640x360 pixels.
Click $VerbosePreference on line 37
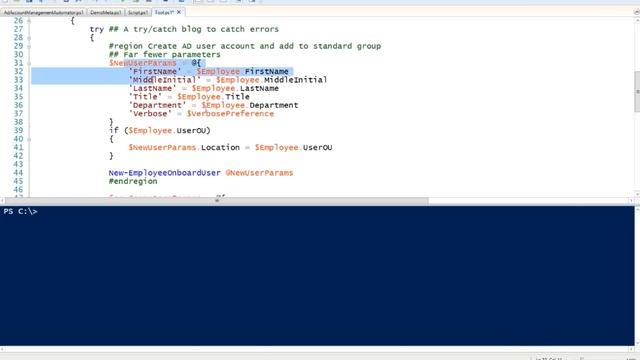[230, 113]
